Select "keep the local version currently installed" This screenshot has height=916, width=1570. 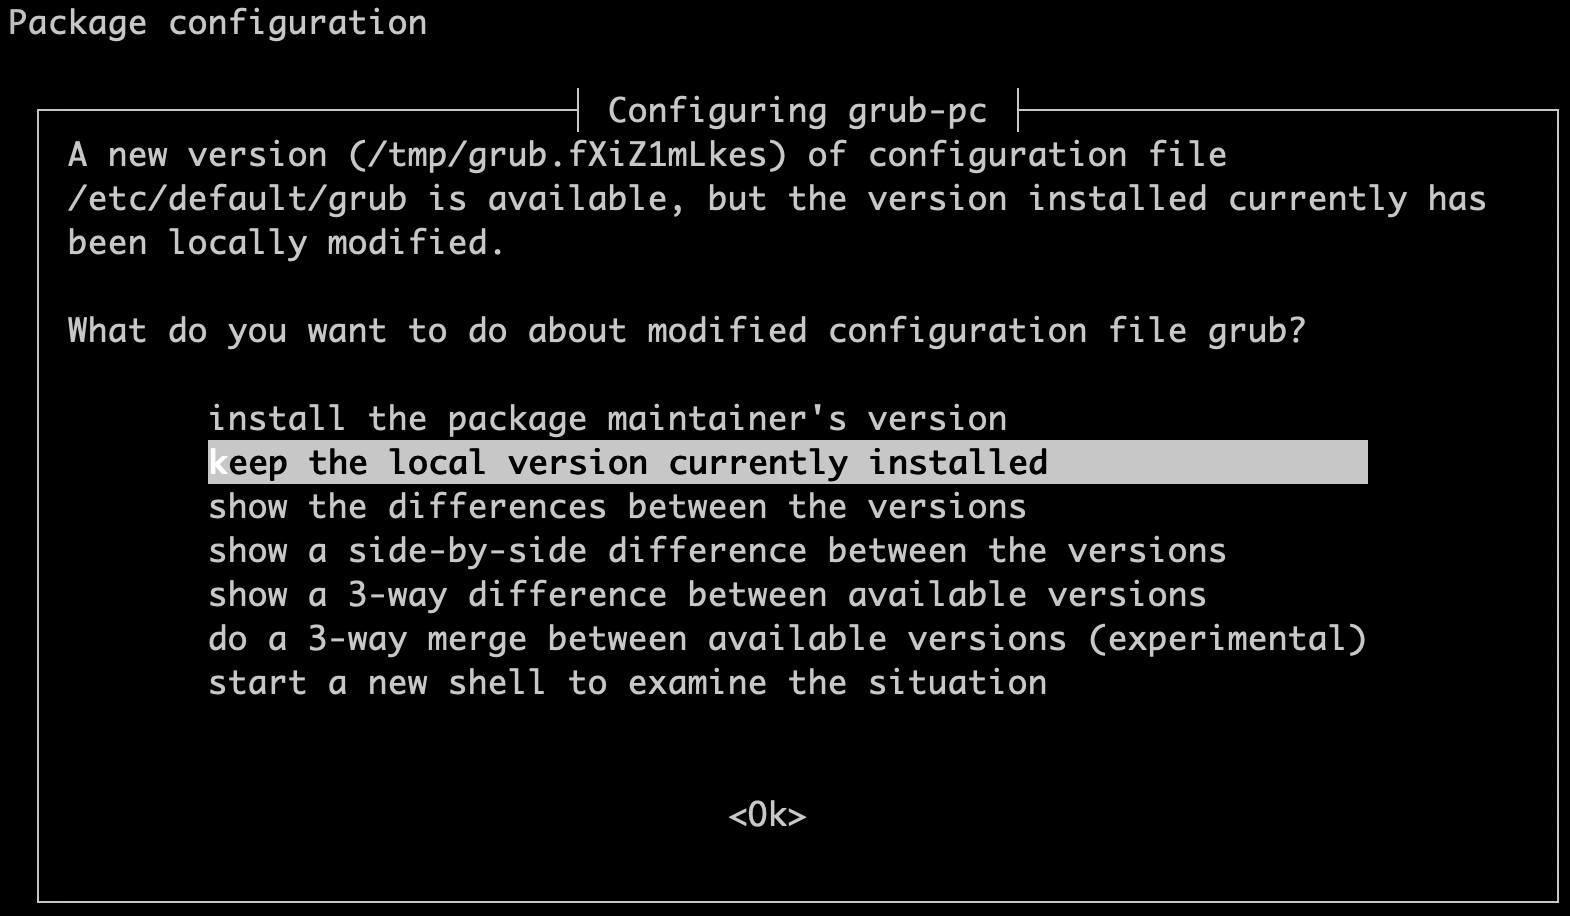[627, 462]
